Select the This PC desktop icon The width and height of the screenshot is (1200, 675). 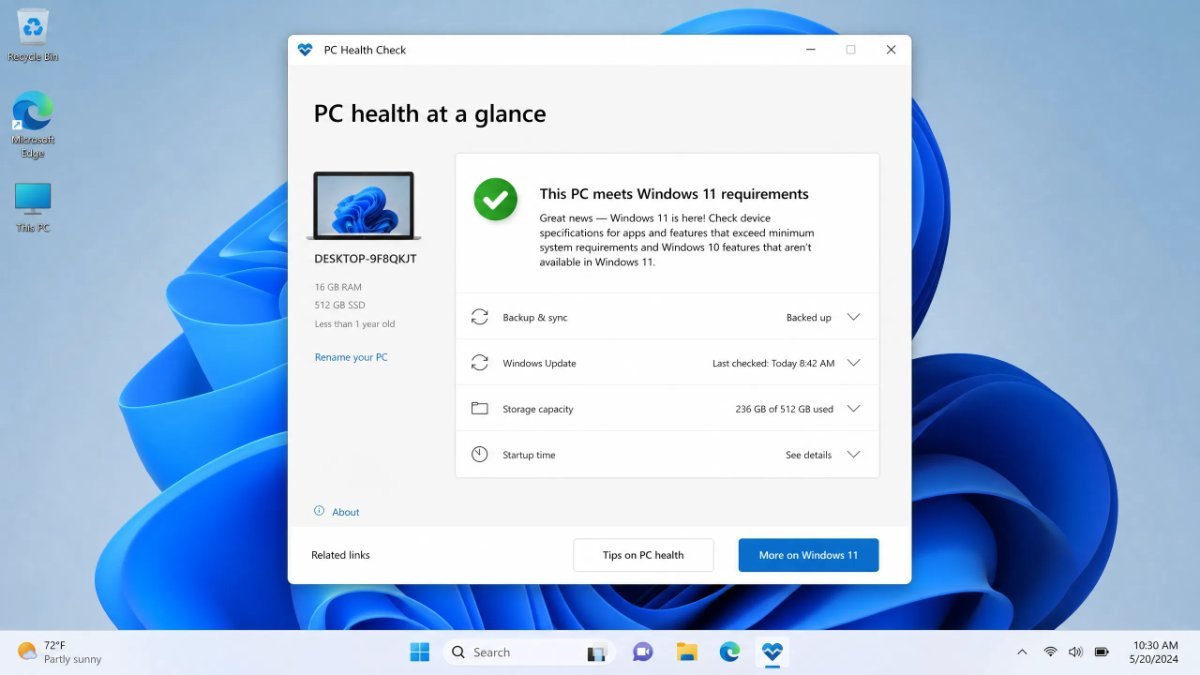tap(33, 208)
